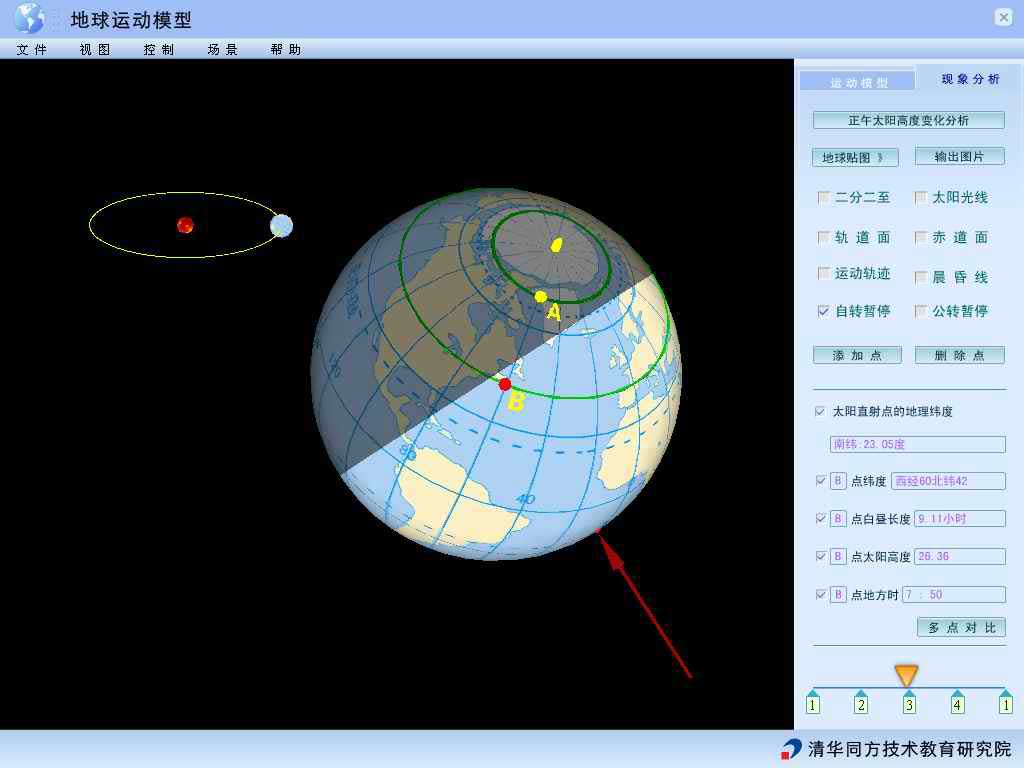Enable the 太阳光线 checkbox
1024x768 pixels.
click(921, 198)
